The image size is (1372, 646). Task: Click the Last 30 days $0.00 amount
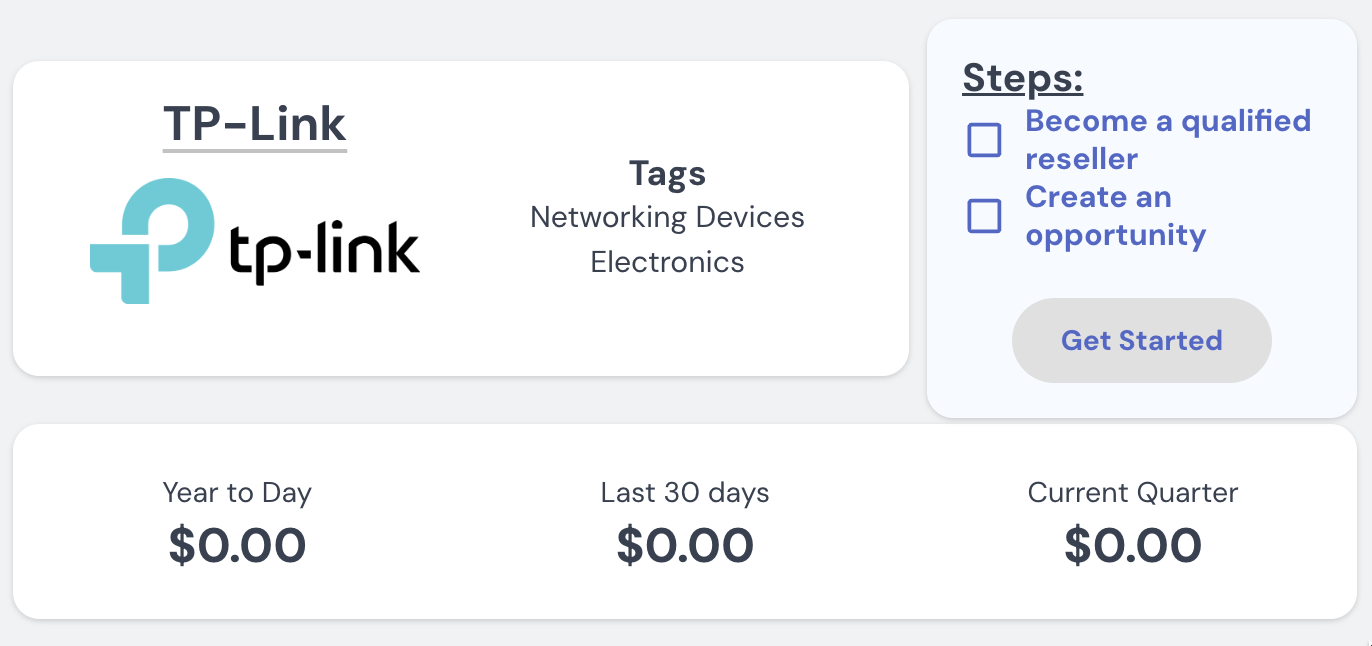pyautogui.click(x=685, y=546)
